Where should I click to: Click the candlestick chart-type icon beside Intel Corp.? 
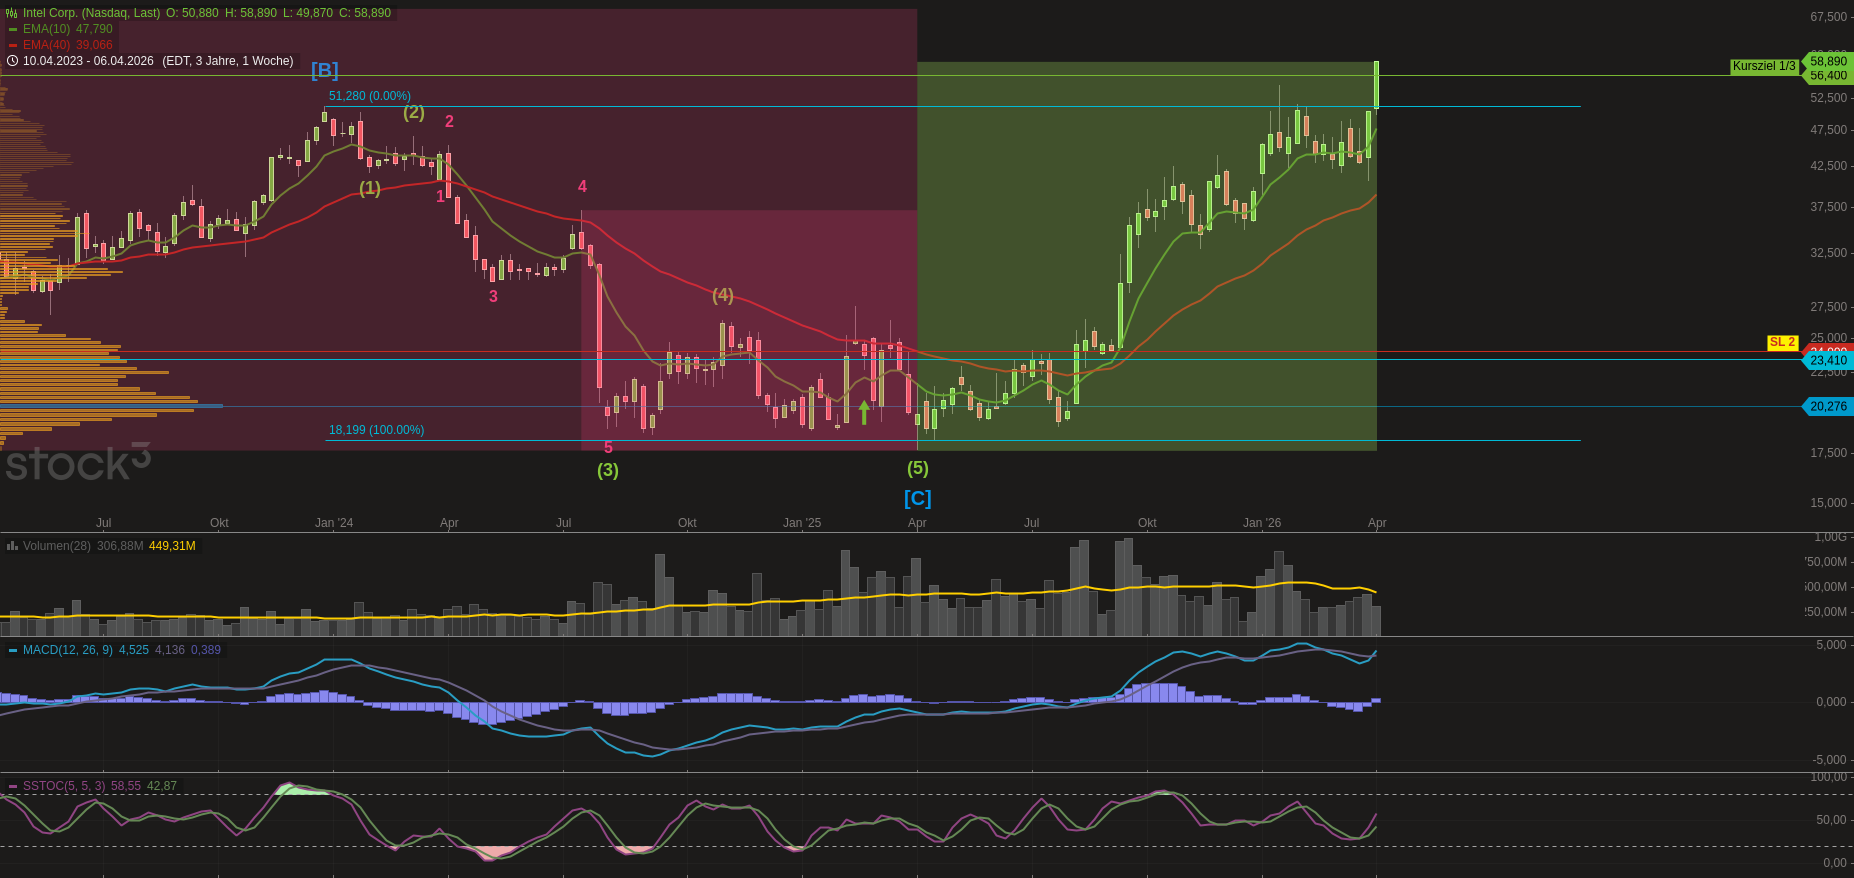[x=12, y=13]
